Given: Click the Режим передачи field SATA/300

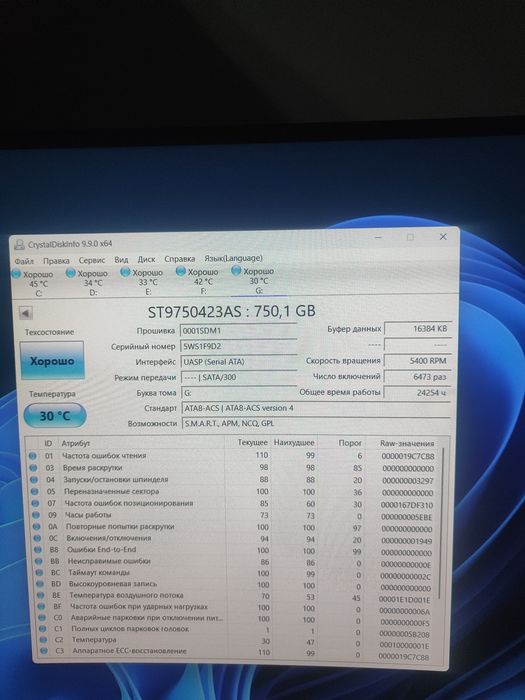Looking at the screenshot, I should pyautogui.click(x=238, y=377).
